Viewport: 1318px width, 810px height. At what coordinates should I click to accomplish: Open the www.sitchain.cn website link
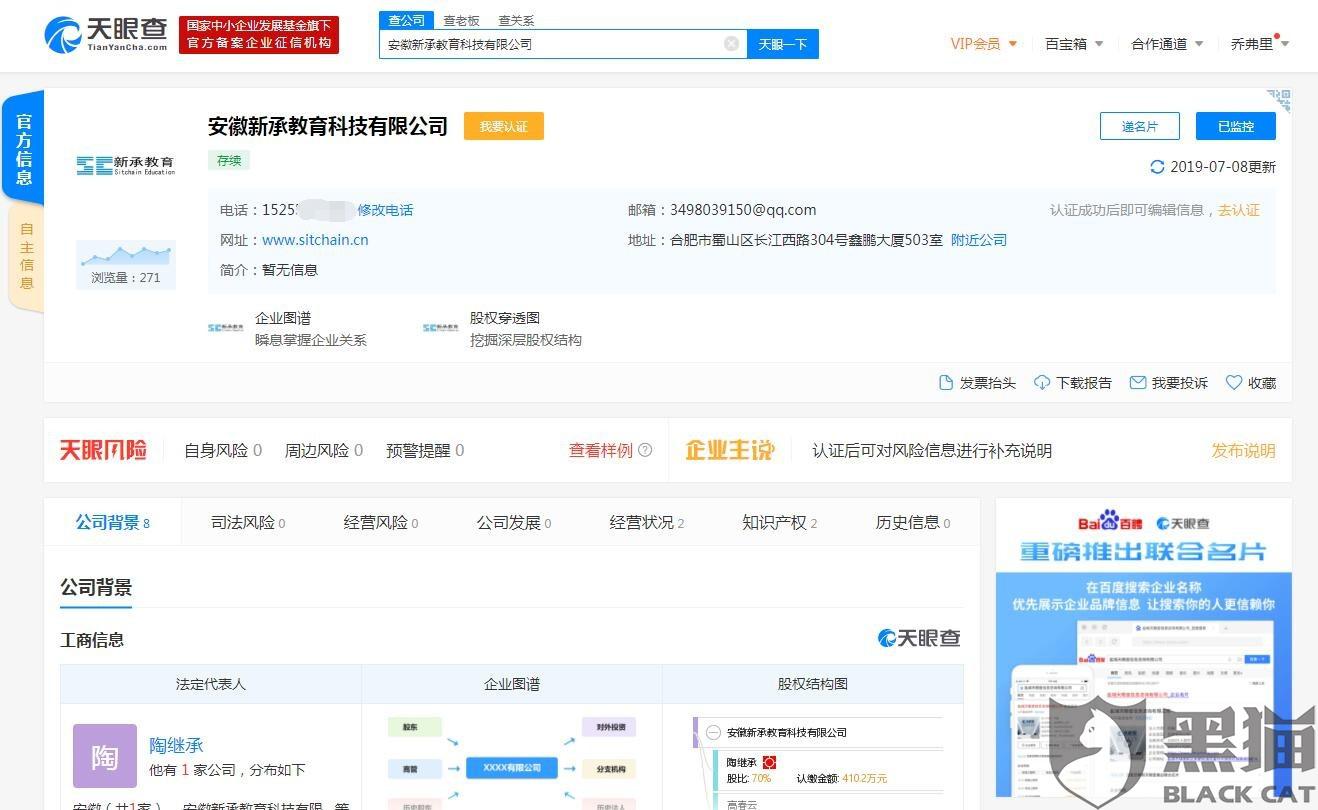click(x=315, y=240)
